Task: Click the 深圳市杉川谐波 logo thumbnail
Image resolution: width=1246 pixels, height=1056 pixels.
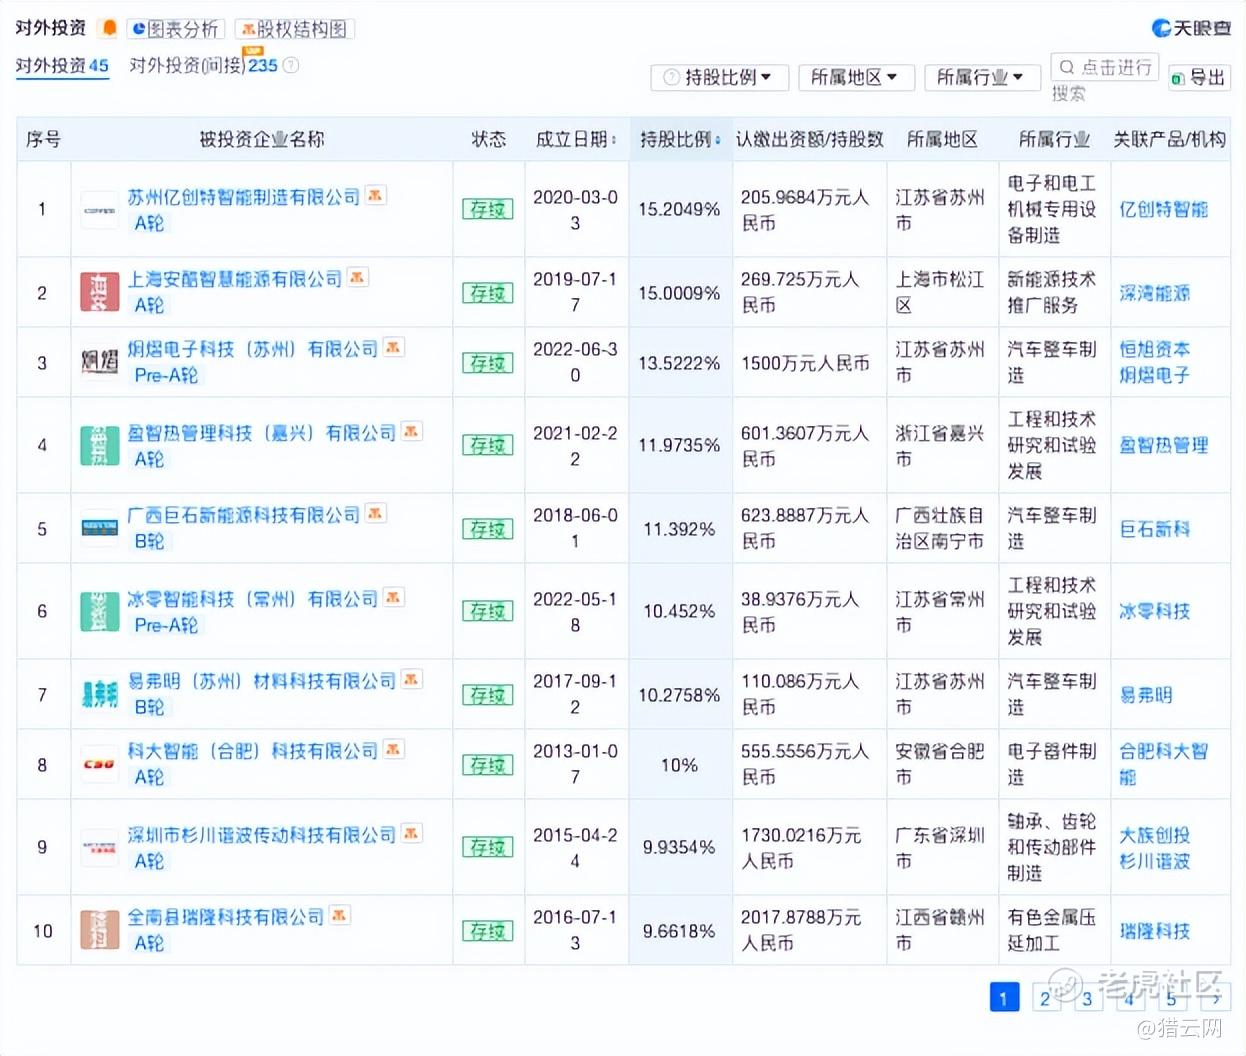Action: pyautogui.click(x=99, y=848)
